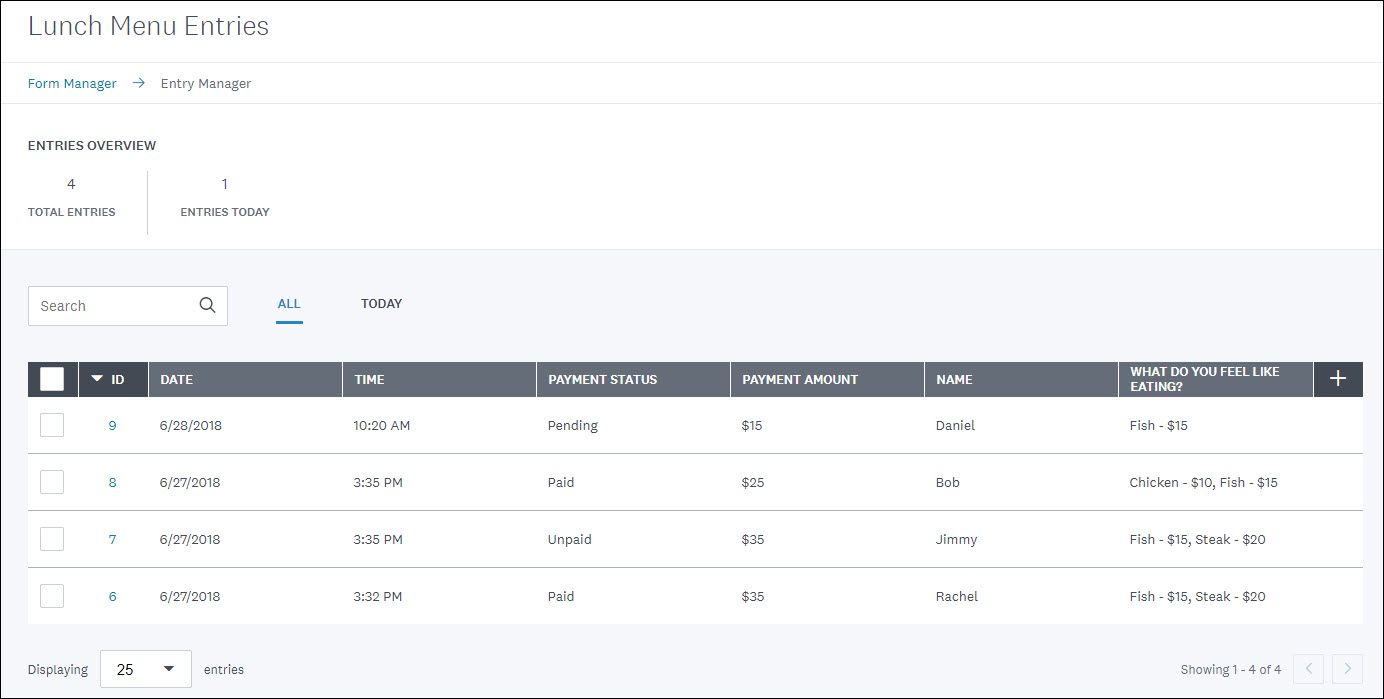Check the checkbox next to Rachel's row
The width and height of the screenshot is (1384, 699).
[51, 595]
